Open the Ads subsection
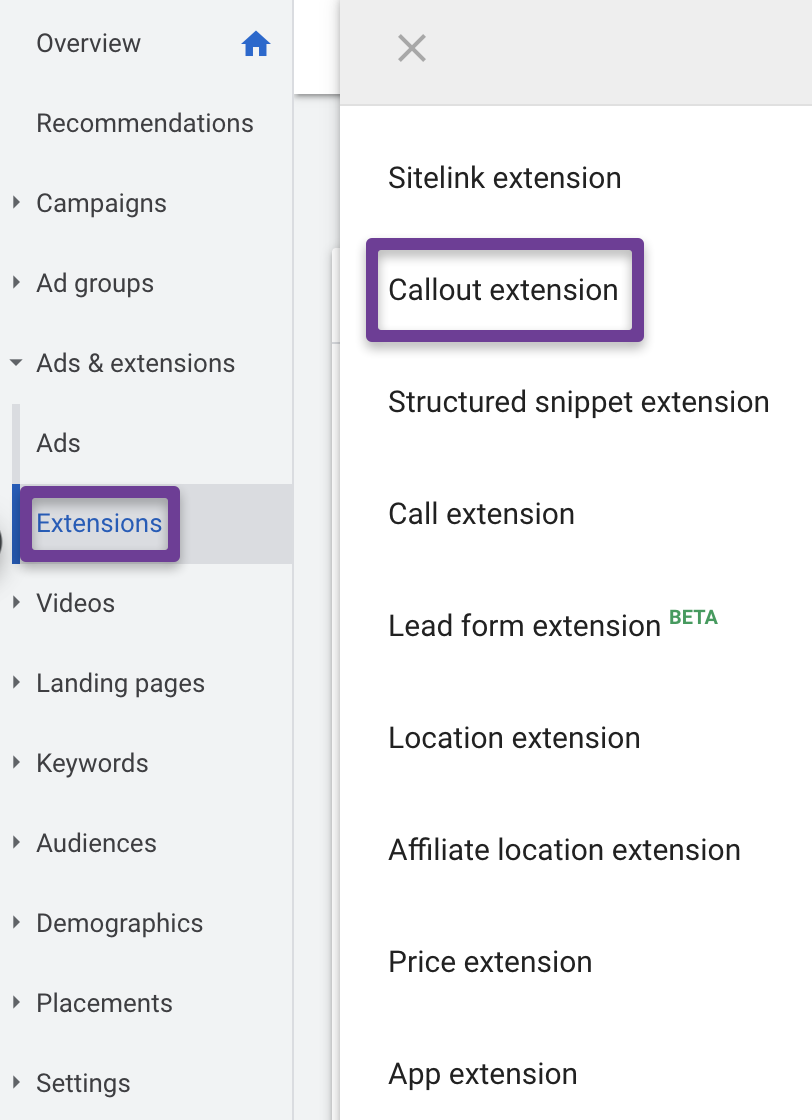812x1120 pixels. pos(59,443)
